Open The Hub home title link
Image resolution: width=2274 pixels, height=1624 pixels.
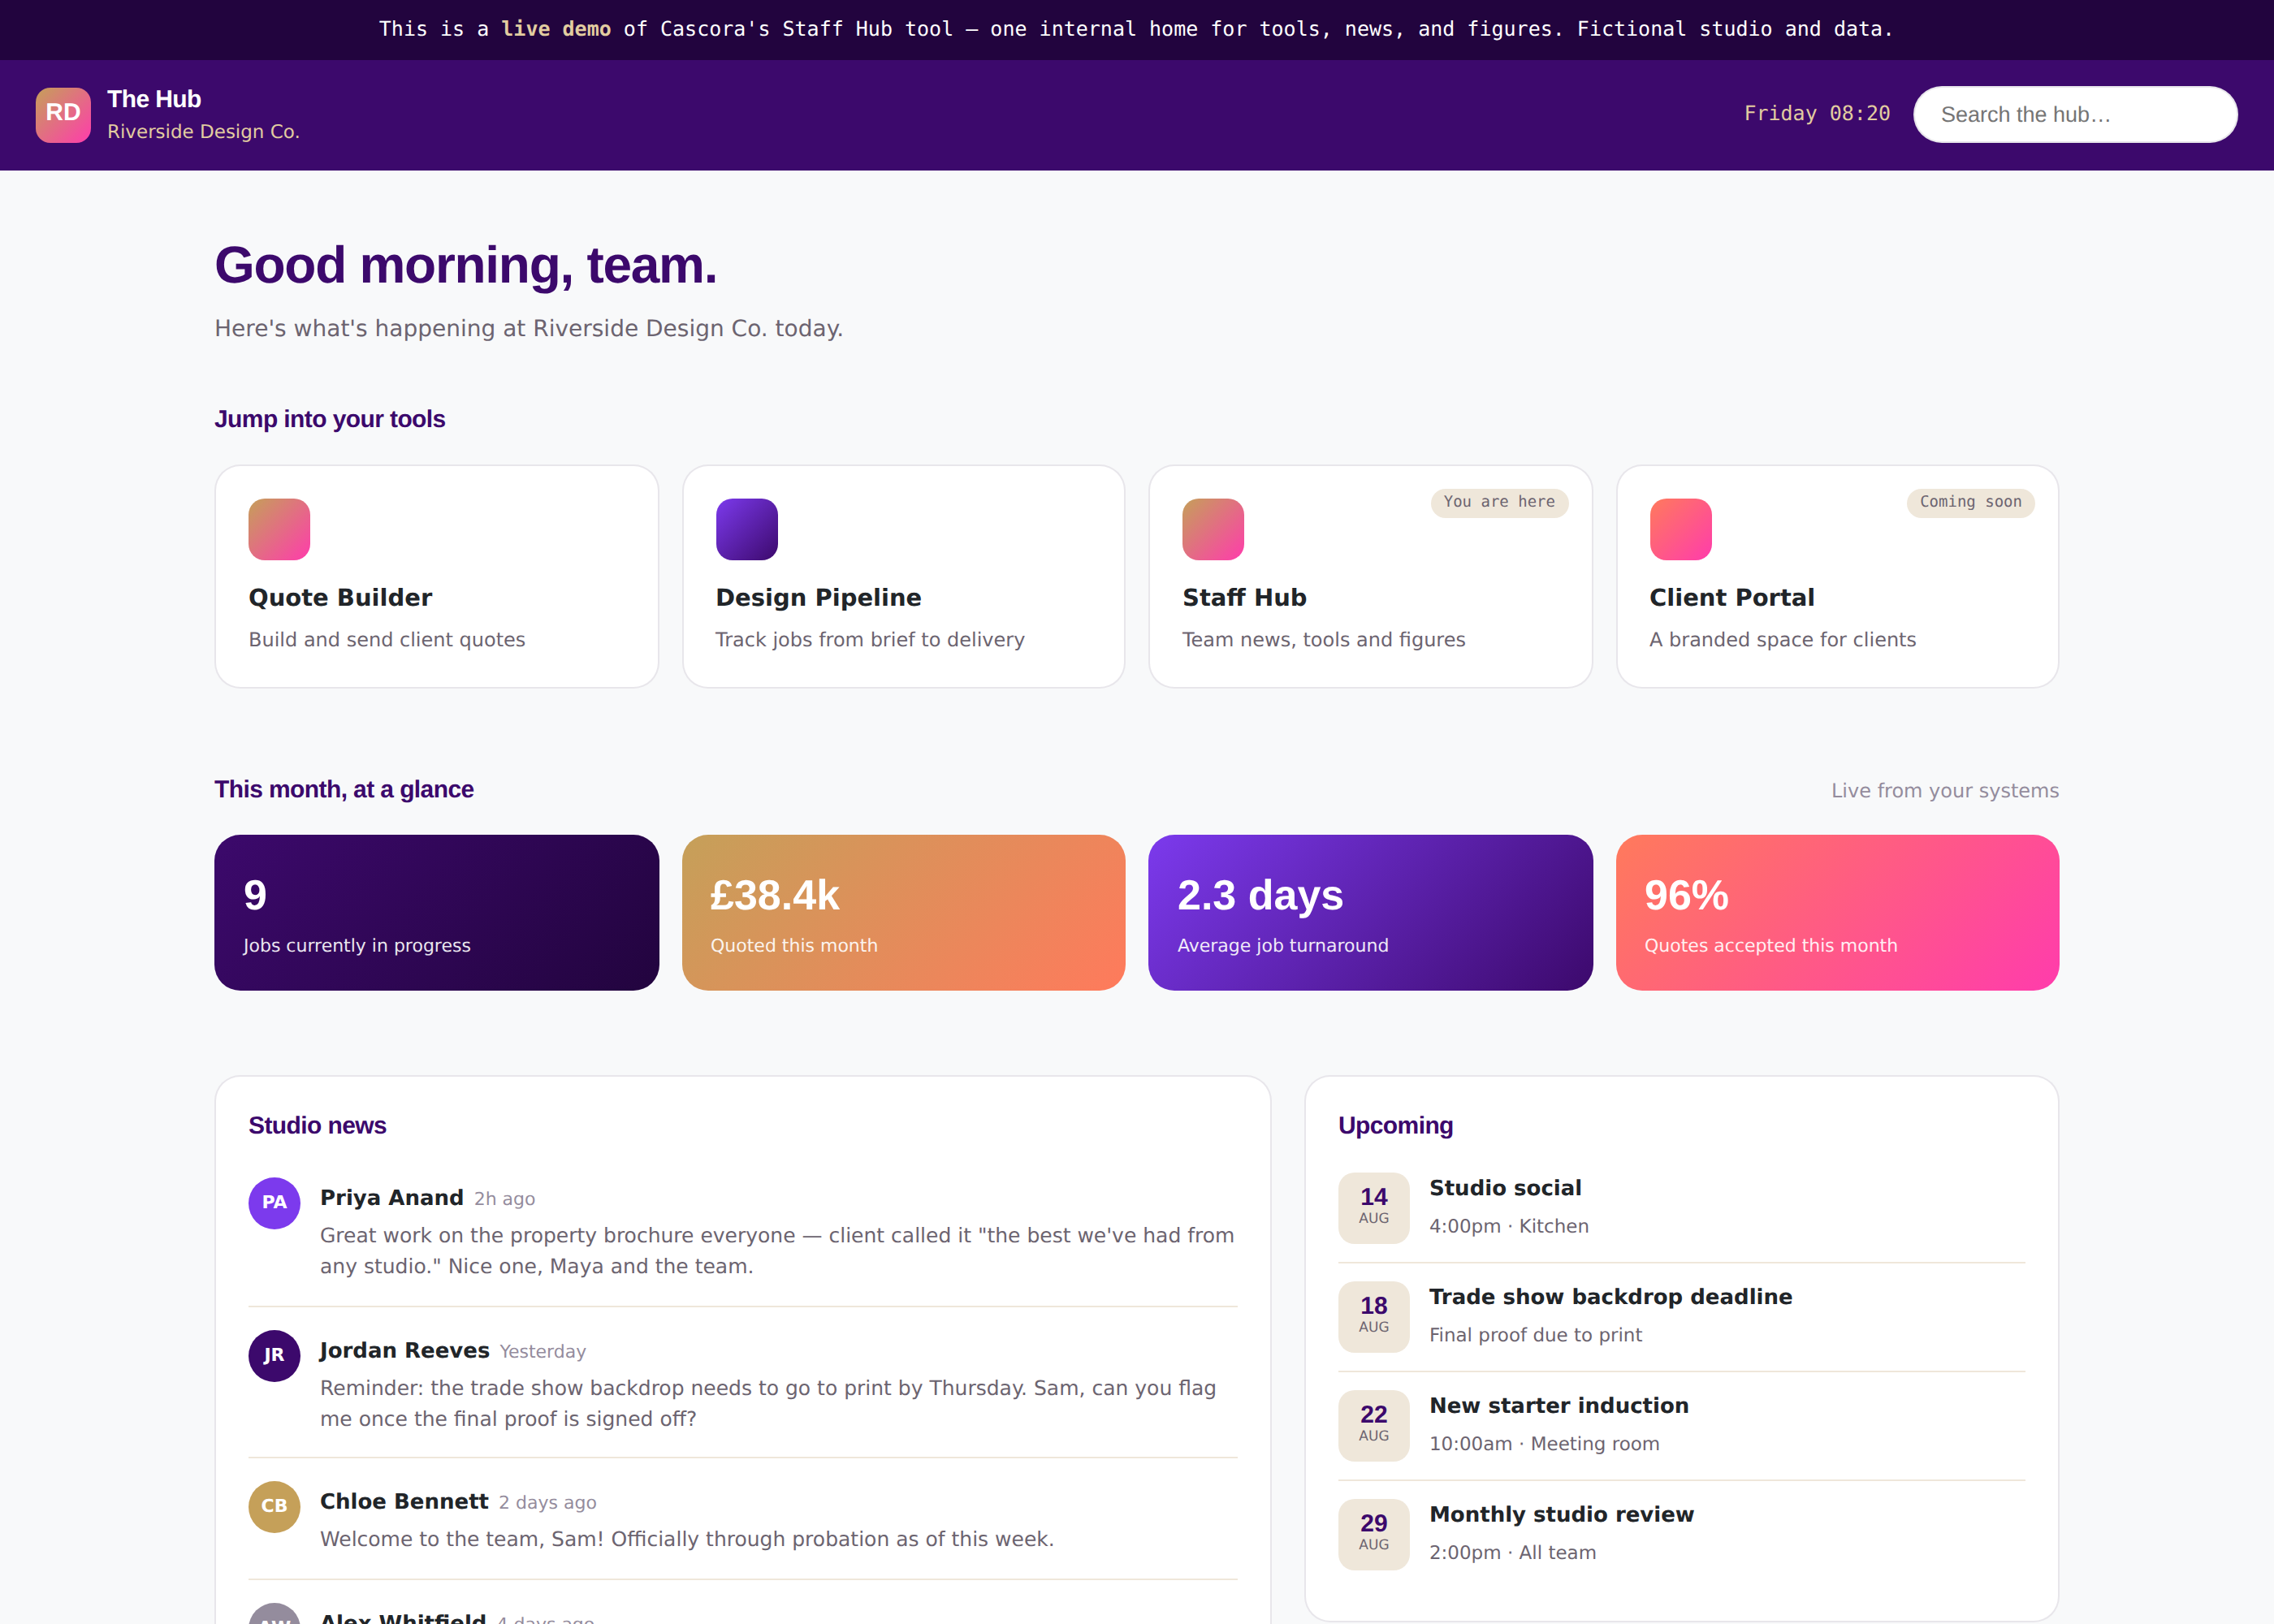pos(154,99)
